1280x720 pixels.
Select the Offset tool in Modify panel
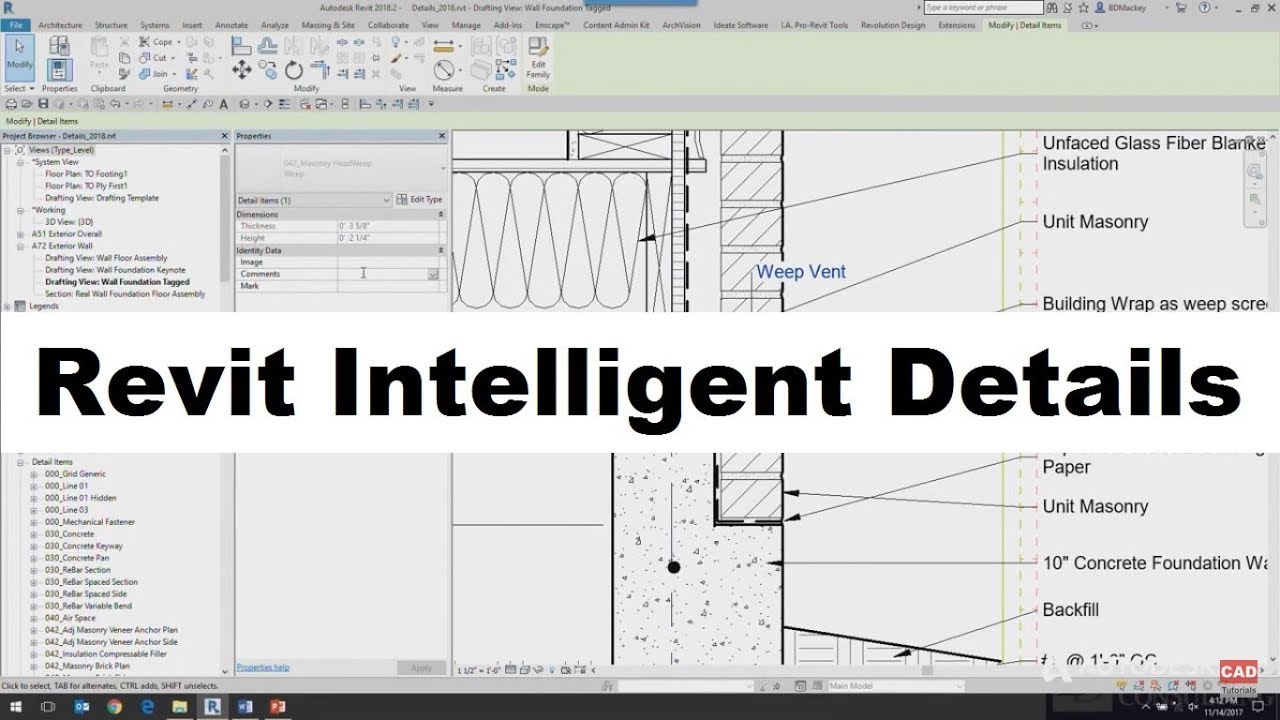click(x=267, y=45)
